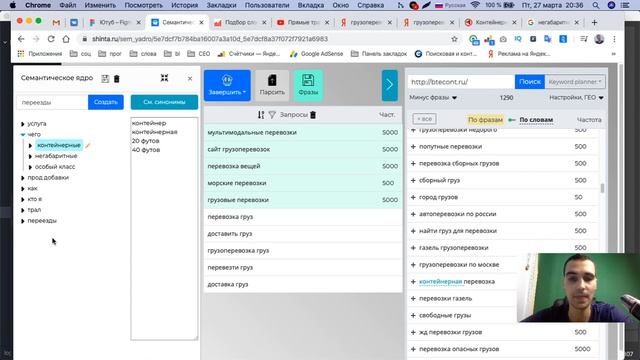Close the Семантическое ядро panel with X

point(190,78)
